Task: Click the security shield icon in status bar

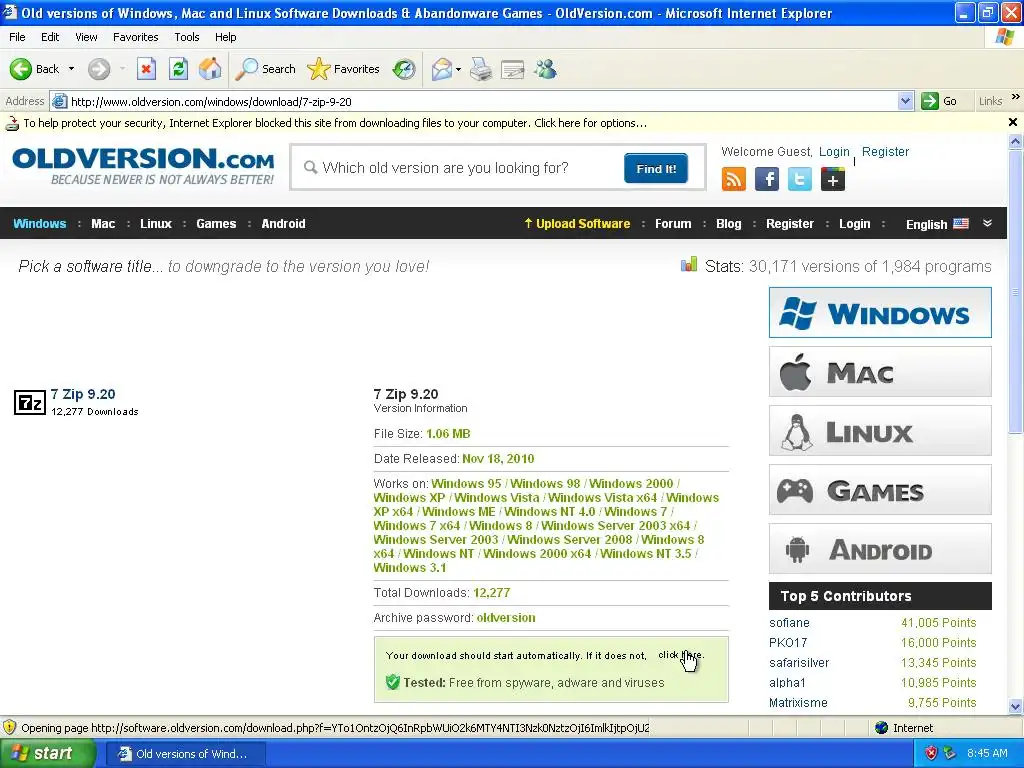Action: point(9,728)
